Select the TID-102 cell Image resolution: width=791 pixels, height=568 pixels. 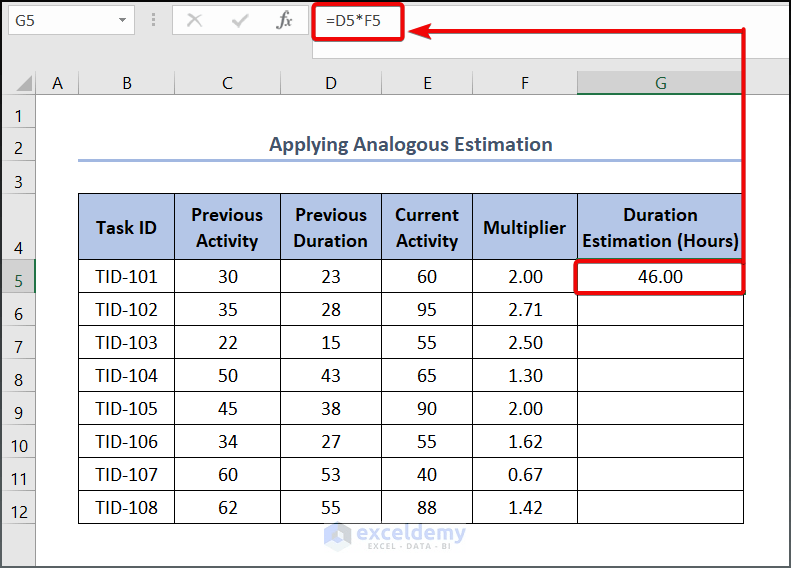[127, 309]
